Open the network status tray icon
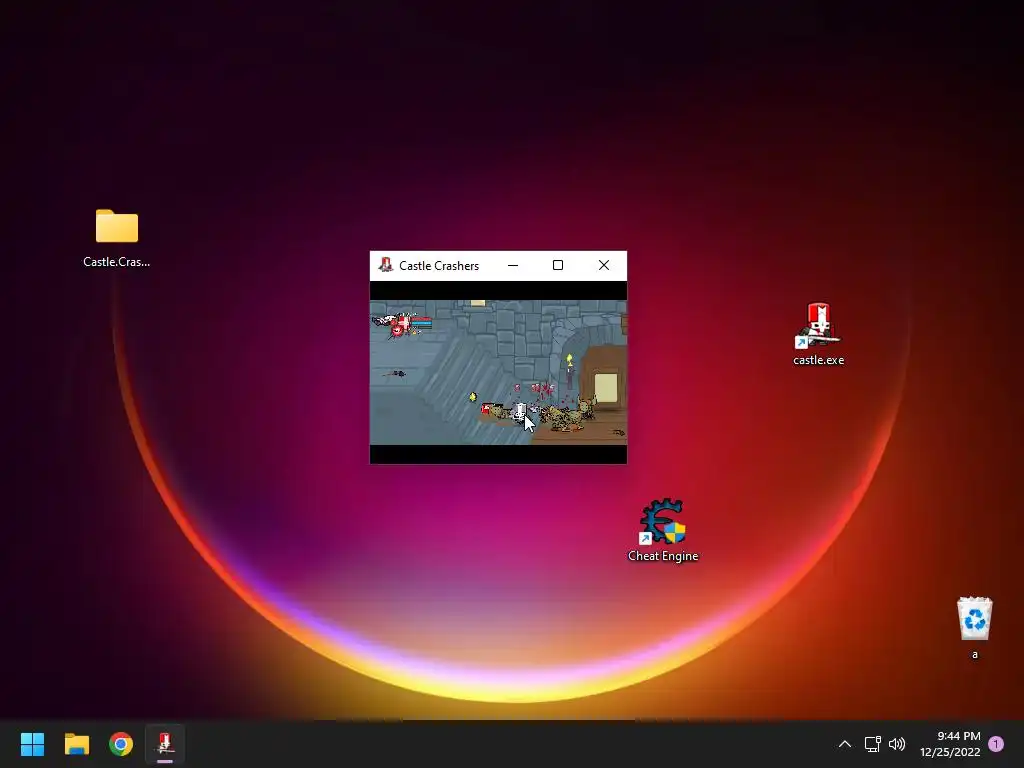1024x768 pixels. 872,744
